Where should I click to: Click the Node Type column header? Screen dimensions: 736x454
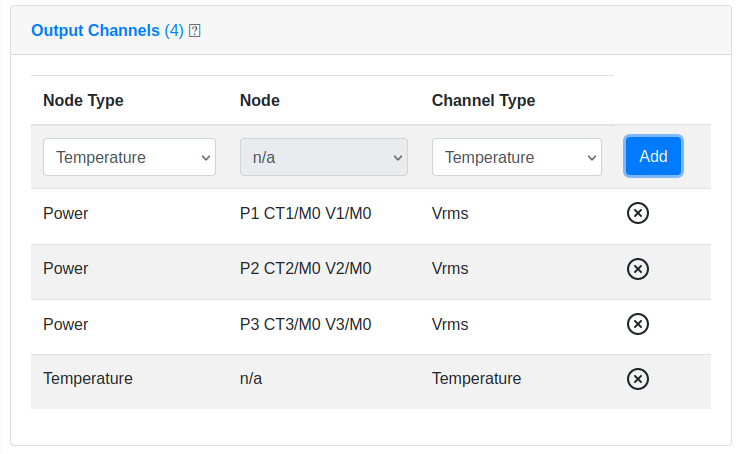click(83, 100)
